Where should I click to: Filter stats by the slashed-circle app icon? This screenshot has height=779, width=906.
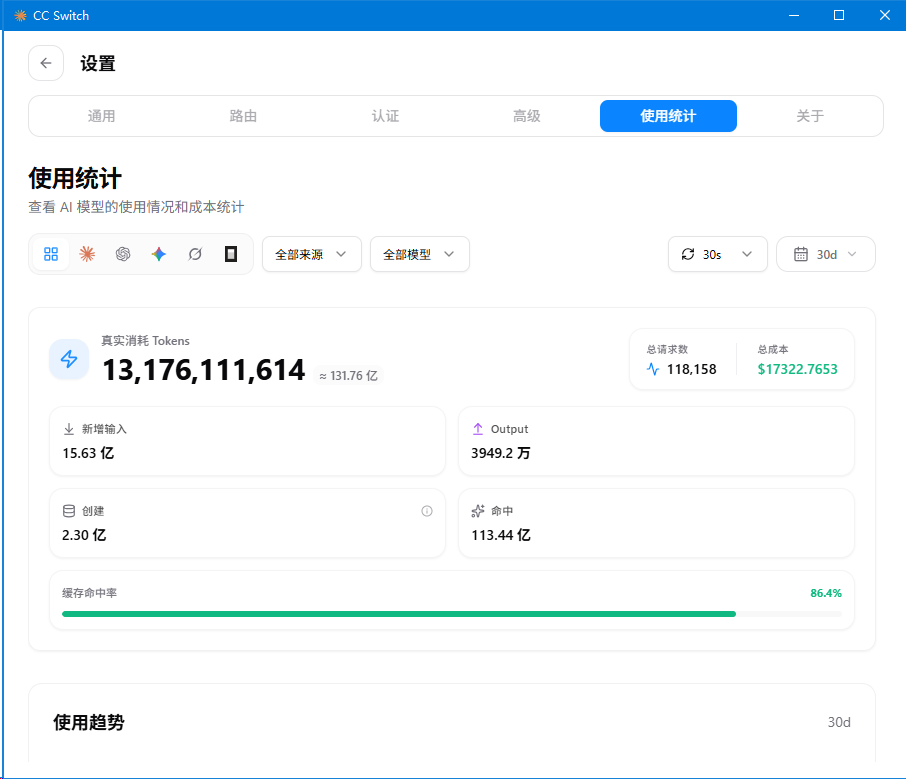coord(195,254)
